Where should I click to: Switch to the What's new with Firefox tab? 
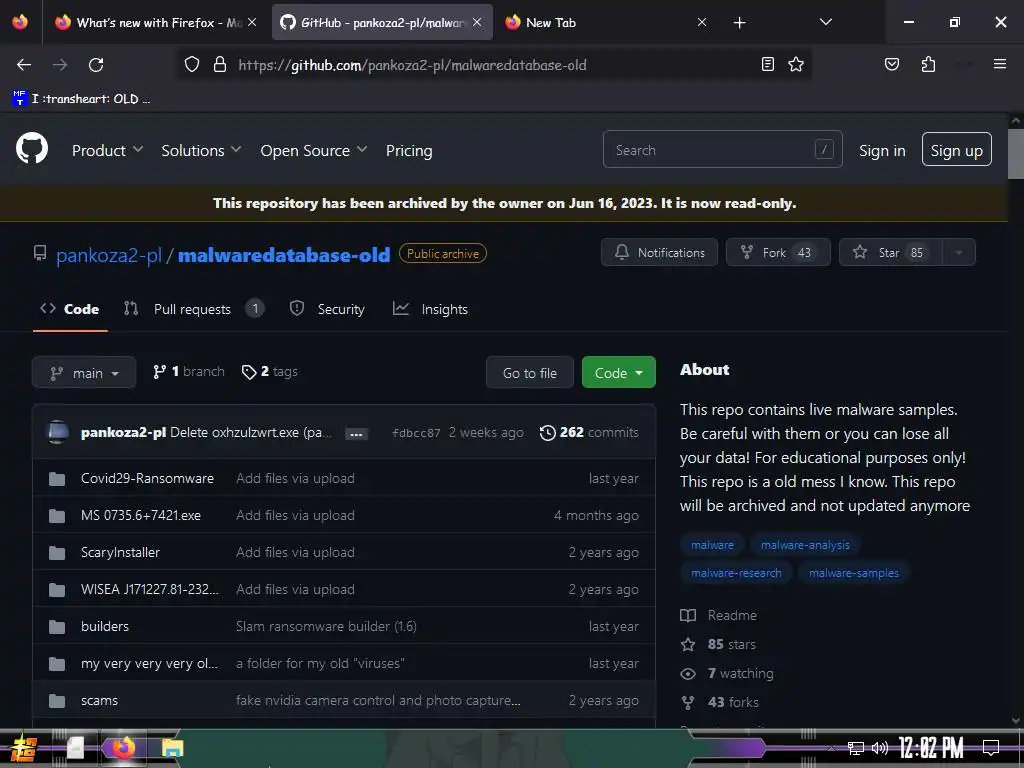click(148, 22)
